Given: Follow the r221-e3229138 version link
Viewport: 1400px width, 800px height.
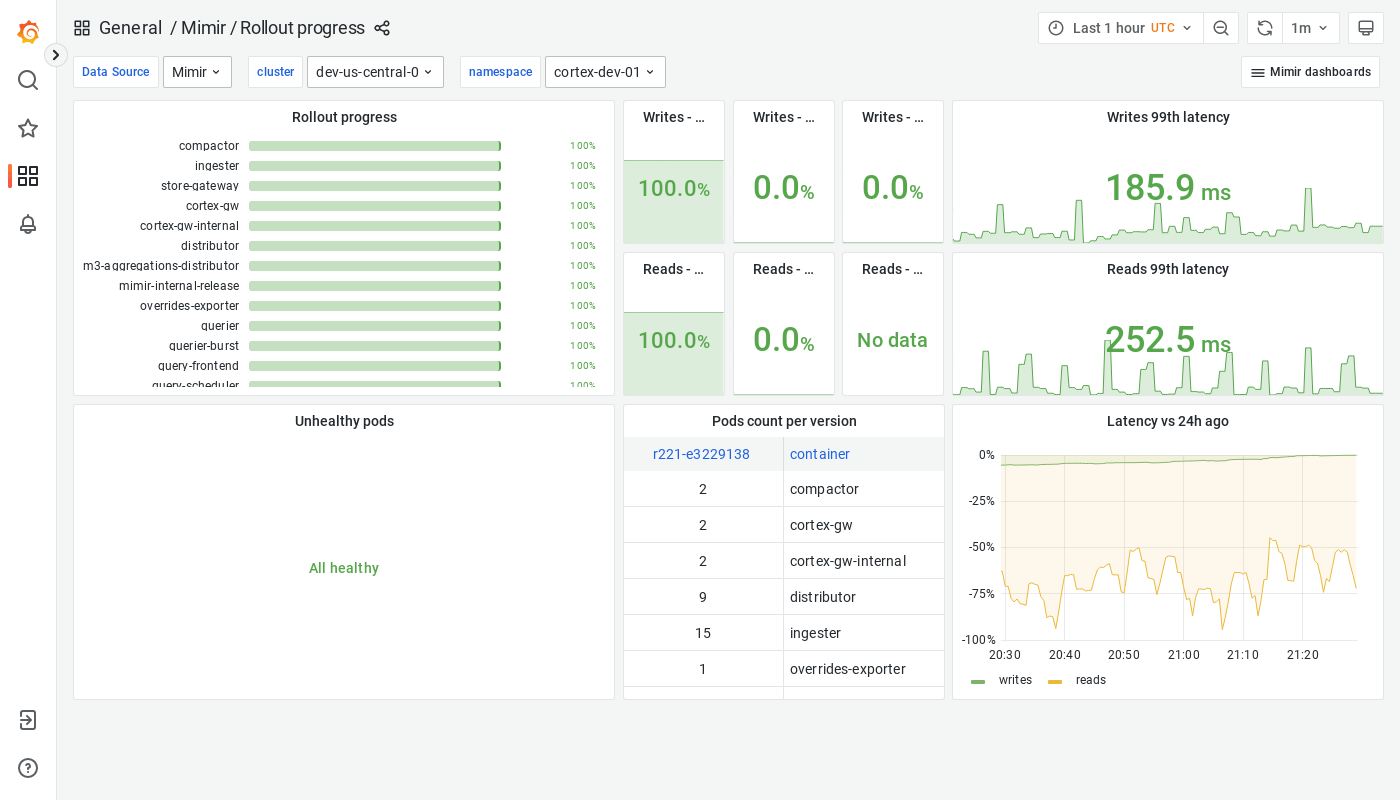Looking at the screenshot, I should click(702, 454).
